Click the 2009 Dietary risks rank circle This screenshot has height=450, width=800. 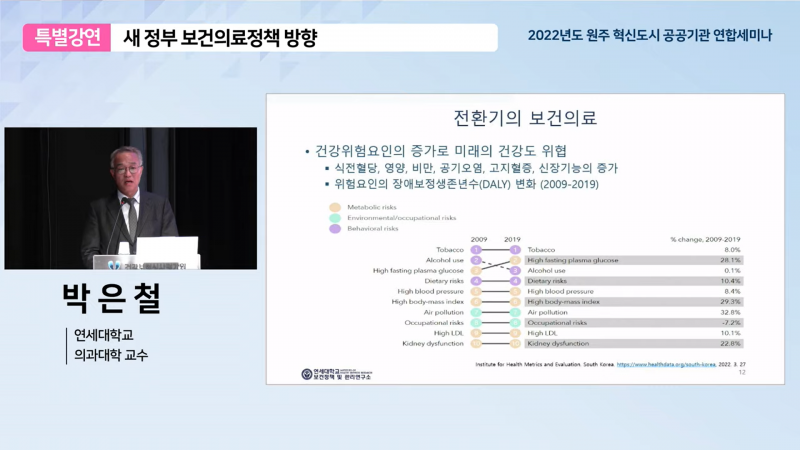coord(476,281)
